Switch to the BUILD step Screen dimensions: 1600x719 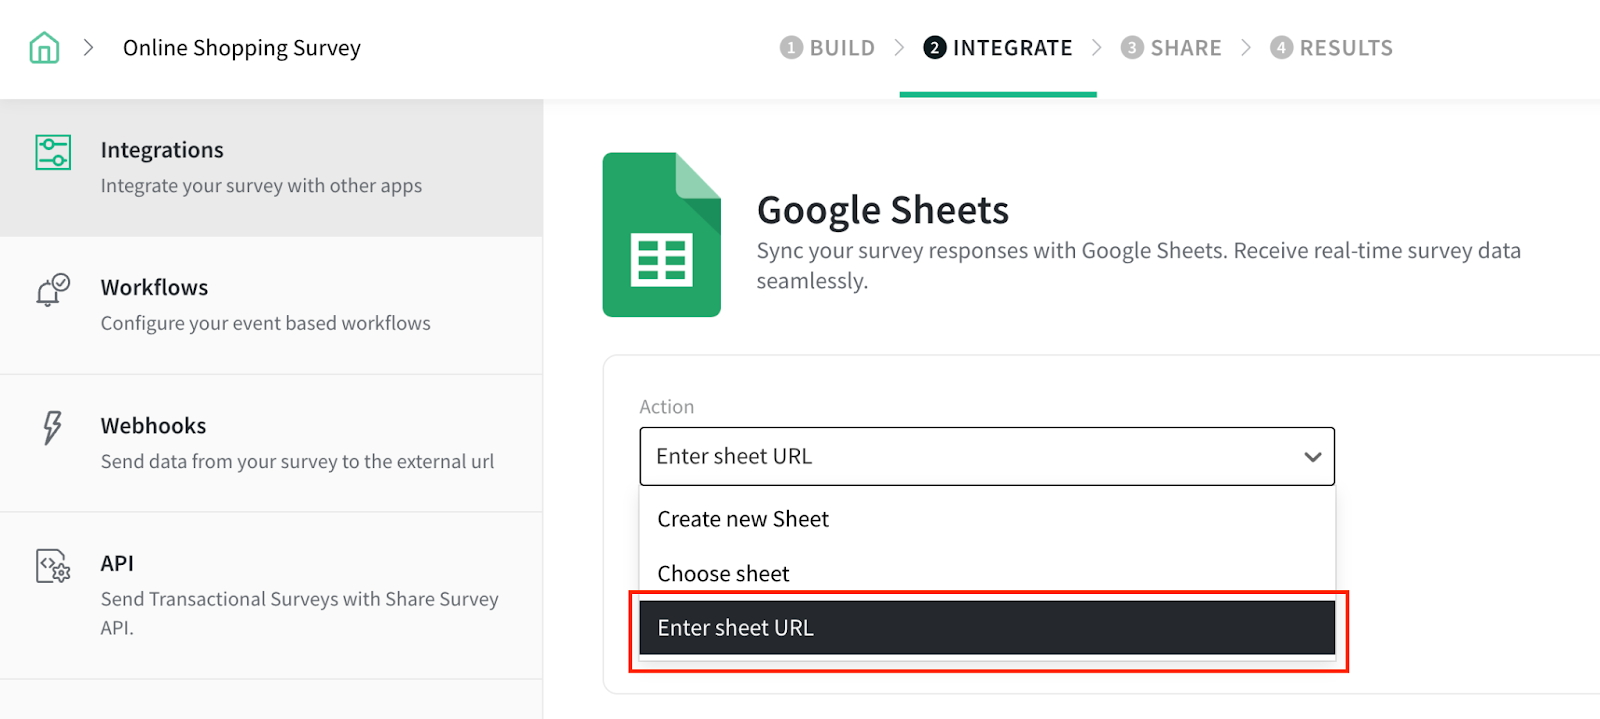[828, 48]
